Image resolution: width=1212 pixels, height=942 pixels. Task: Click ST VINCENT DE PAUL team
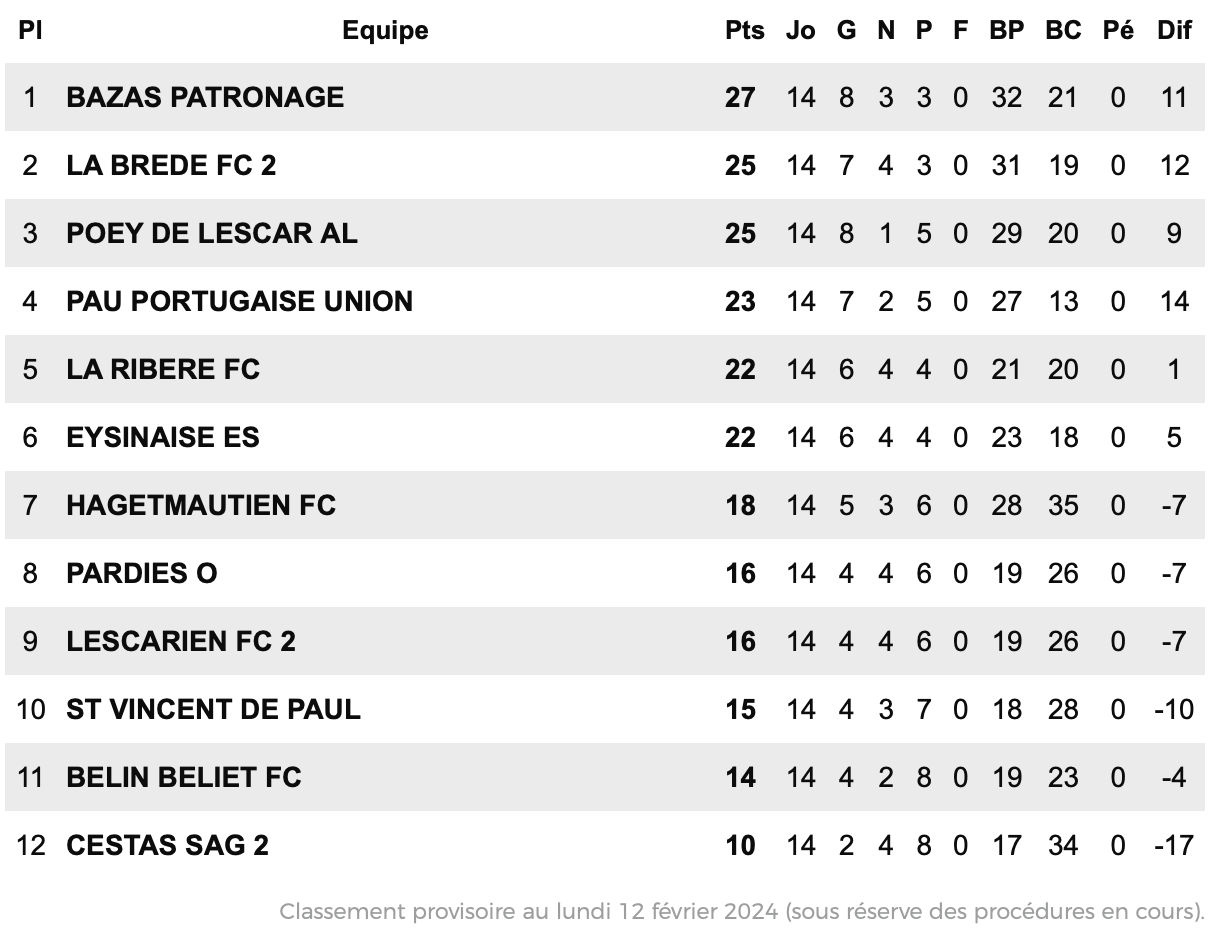[214, 709]
